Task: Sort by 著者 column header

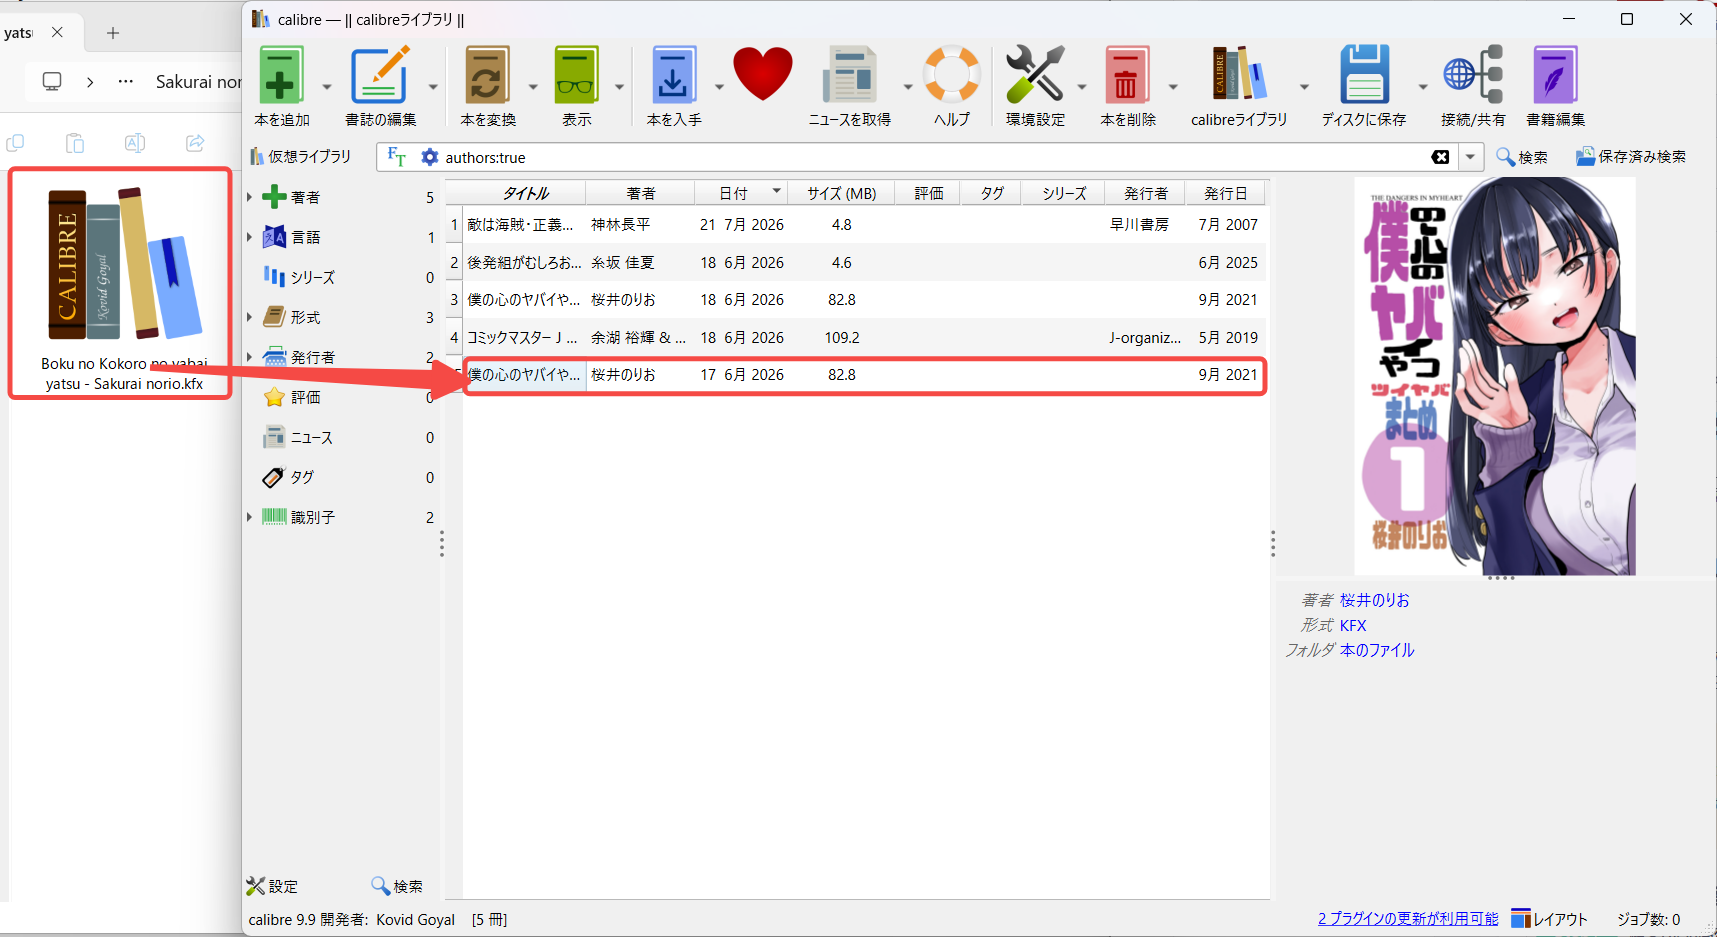Action: point(640,193)
